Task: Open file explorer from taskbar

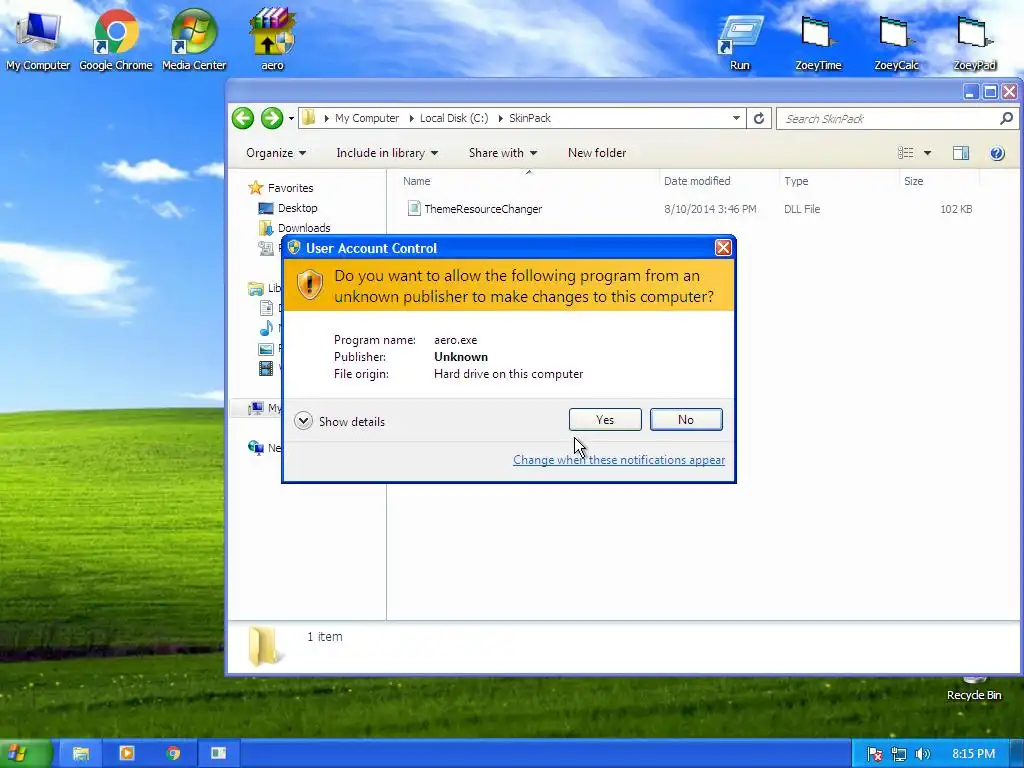Action: [x=81, y=754]
